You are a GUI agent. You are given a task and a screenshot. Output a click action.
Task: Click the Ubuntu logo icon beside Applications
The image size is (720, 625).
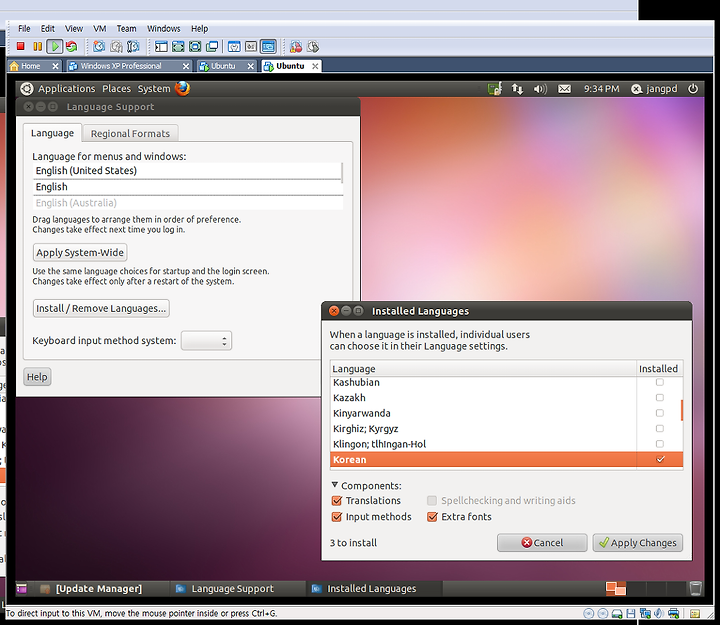coord(27,89)
